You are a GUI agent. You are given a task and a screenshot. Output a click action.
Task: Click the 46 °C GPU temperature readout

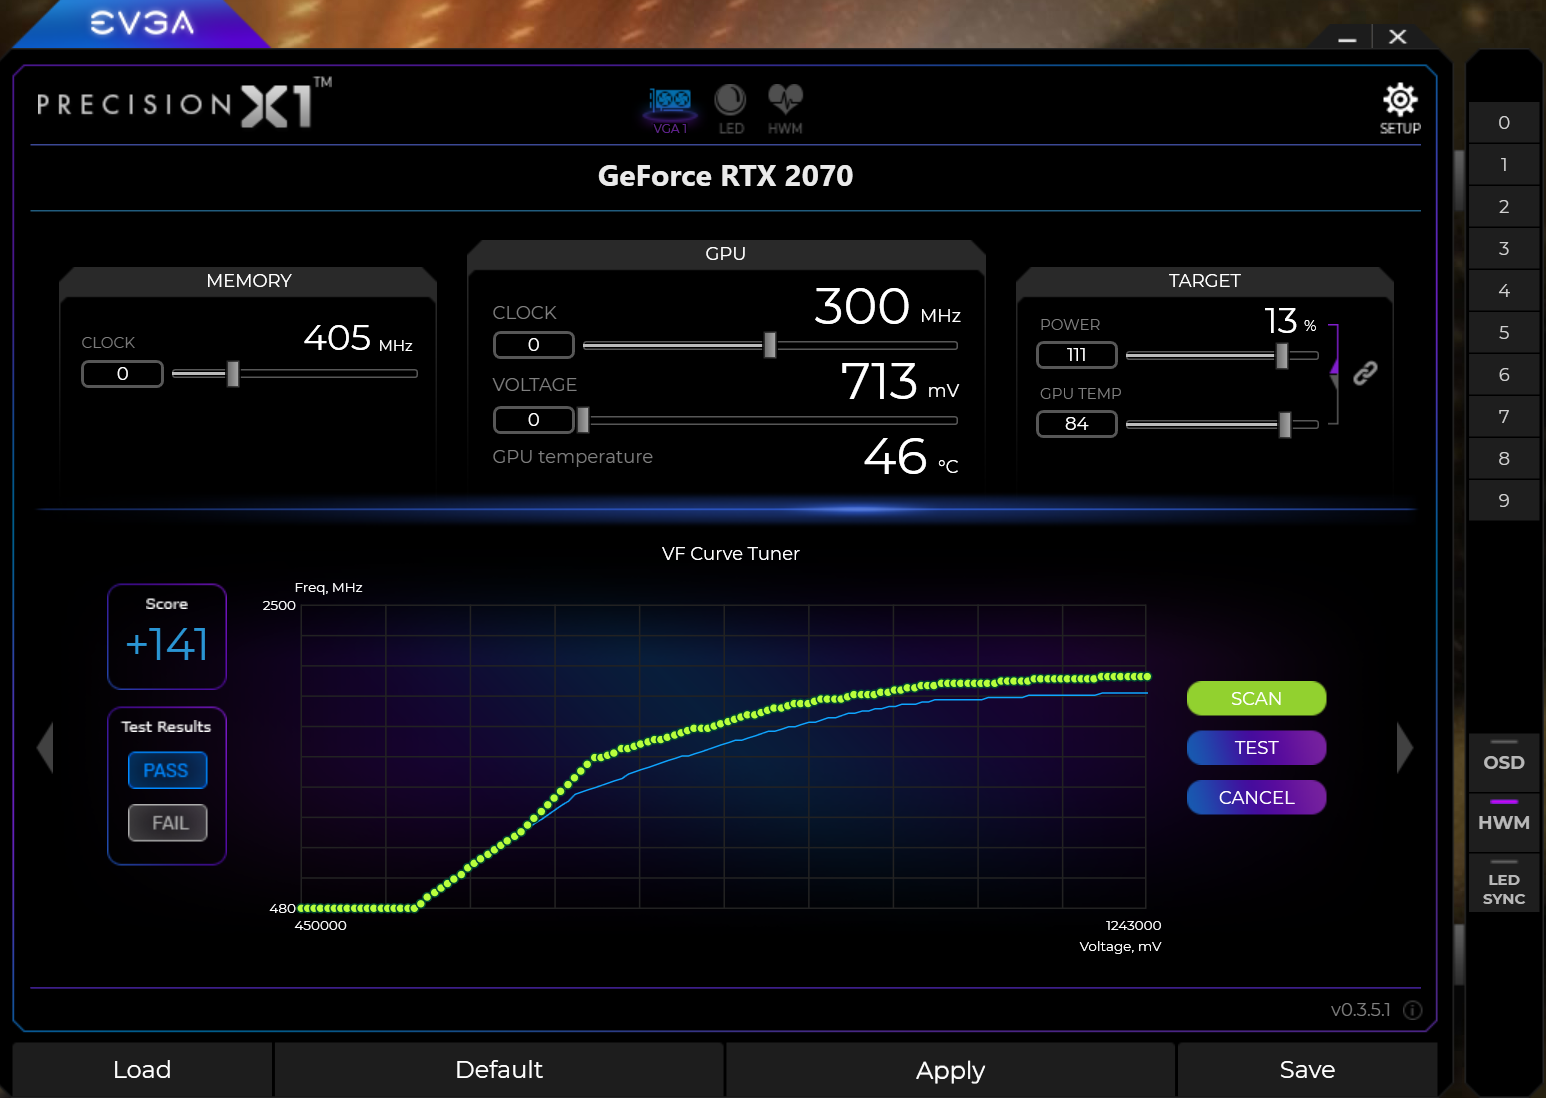[x=911, y=457]
